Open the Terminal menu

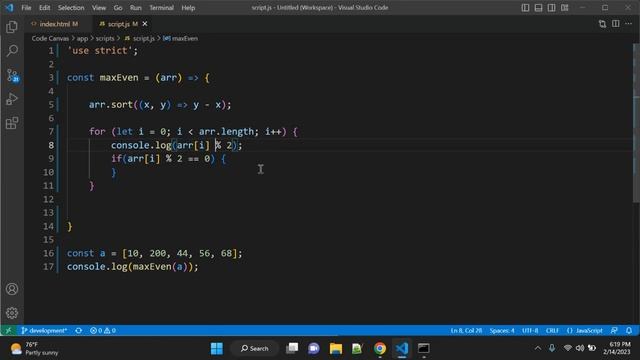click(x=161, y=8)
